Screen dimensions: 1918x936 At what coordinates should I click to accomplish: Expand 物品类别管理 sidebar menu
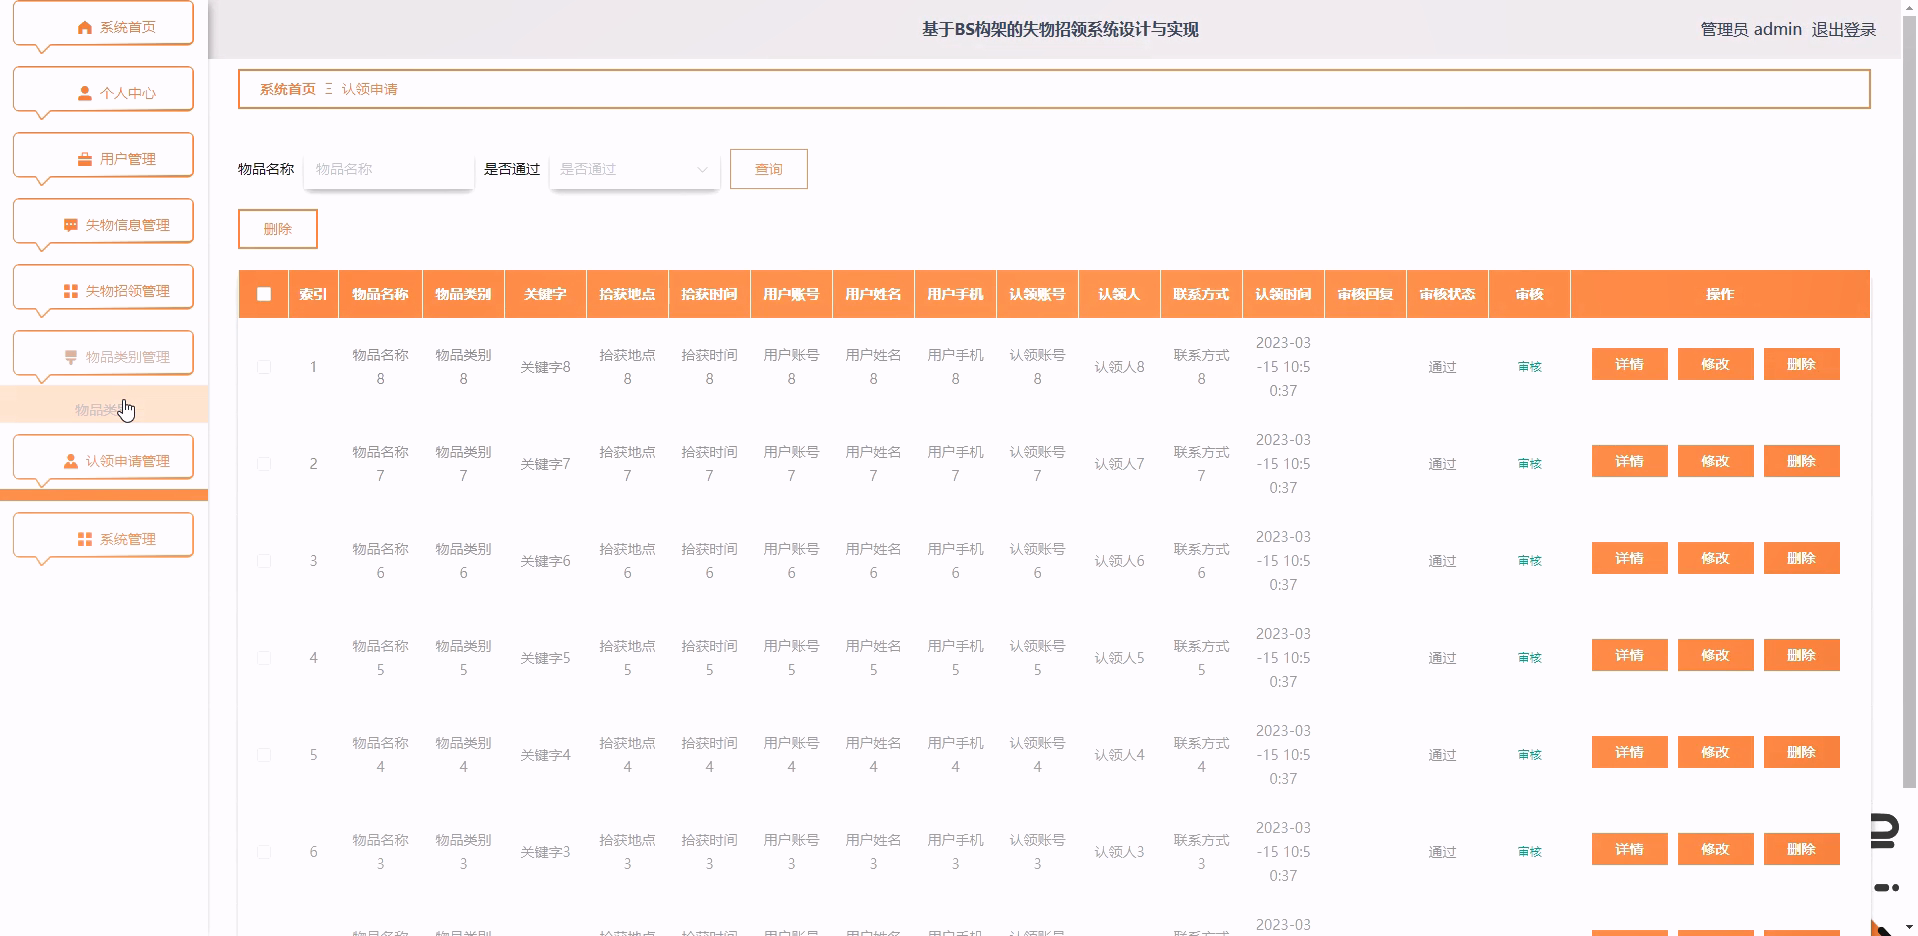pyautogui.click(x=103, y=354)
